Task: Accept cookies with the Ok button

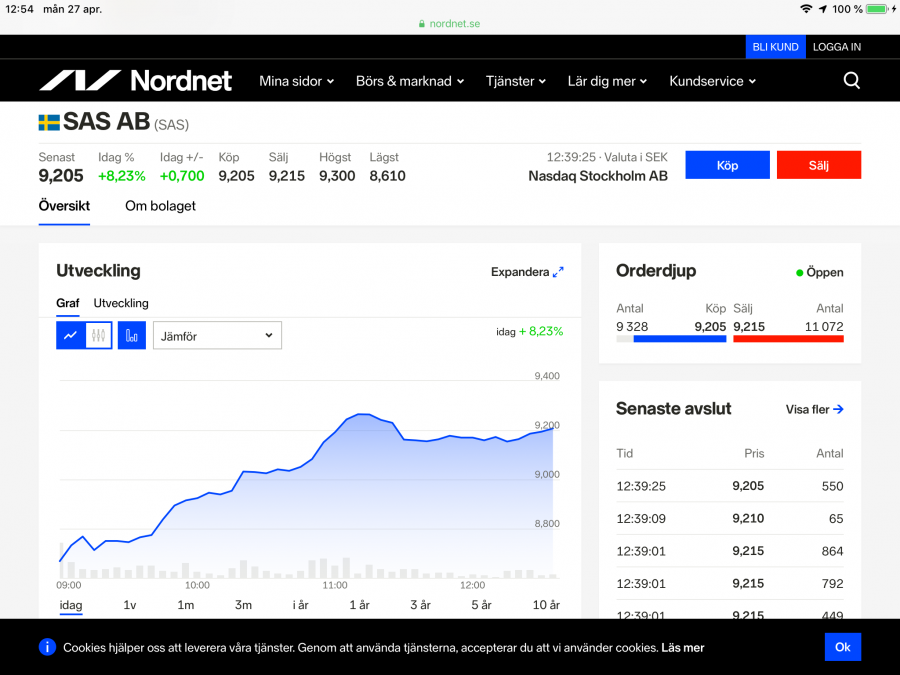Action: click(842, 647)
